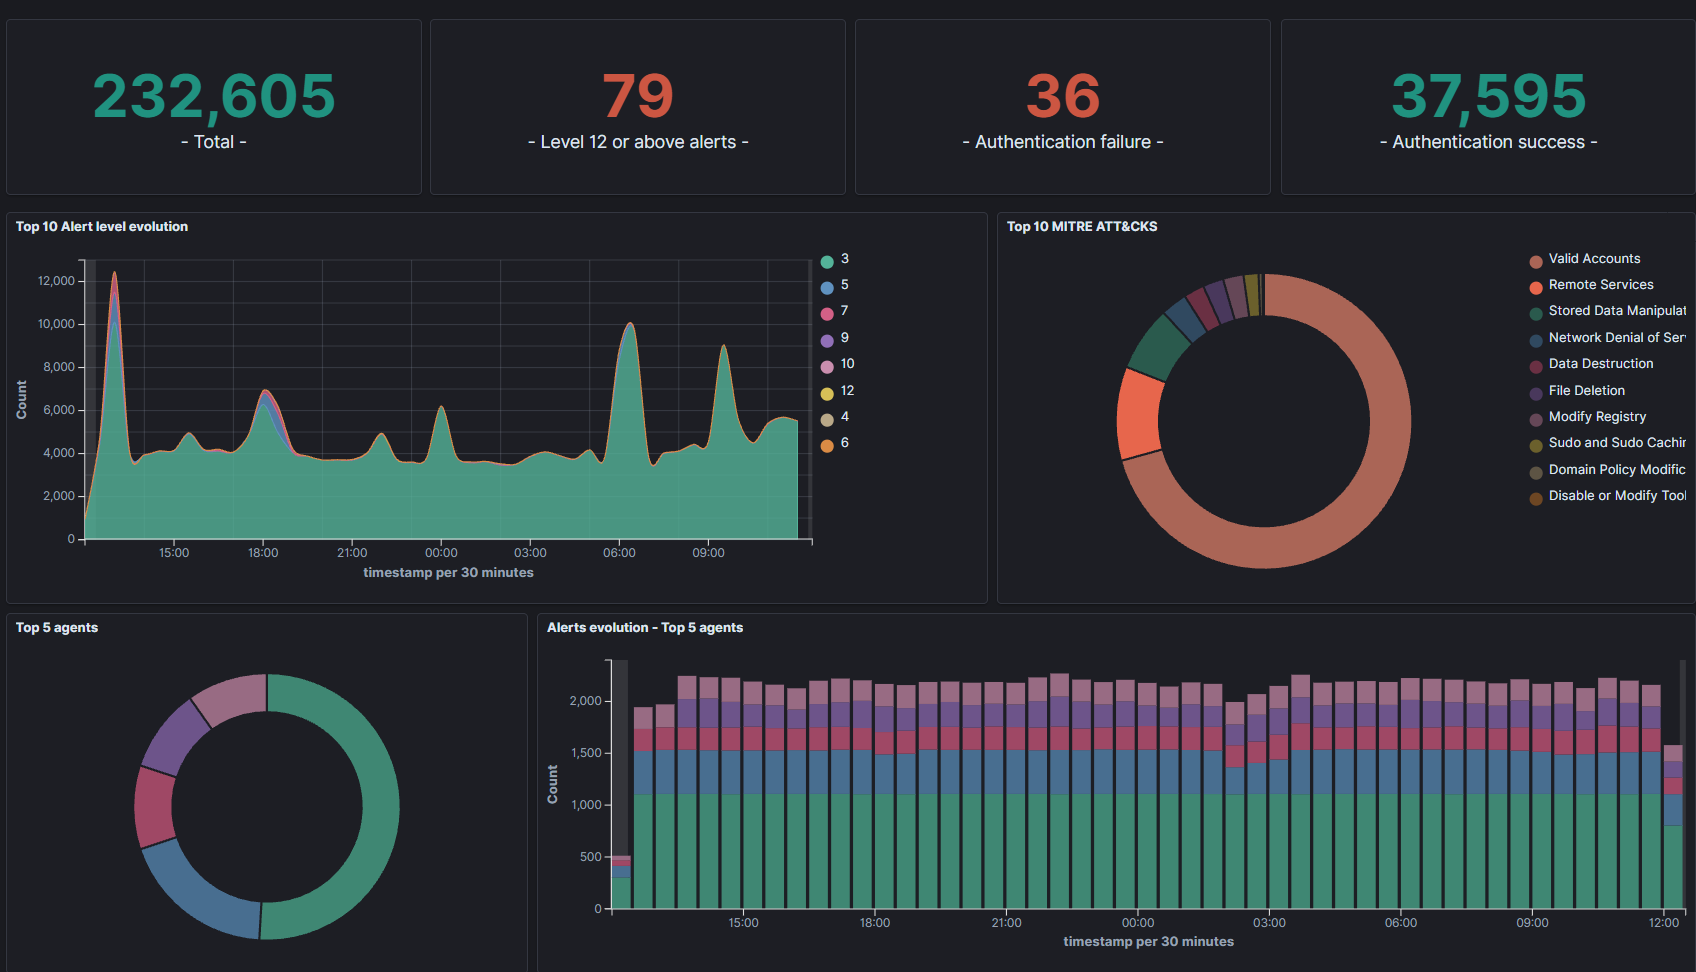The height and width of the screenshot is (972, 1696).
Task: Select the 'Stored Data Manipulat' legend label
Action: click(x=1617, y=311)
